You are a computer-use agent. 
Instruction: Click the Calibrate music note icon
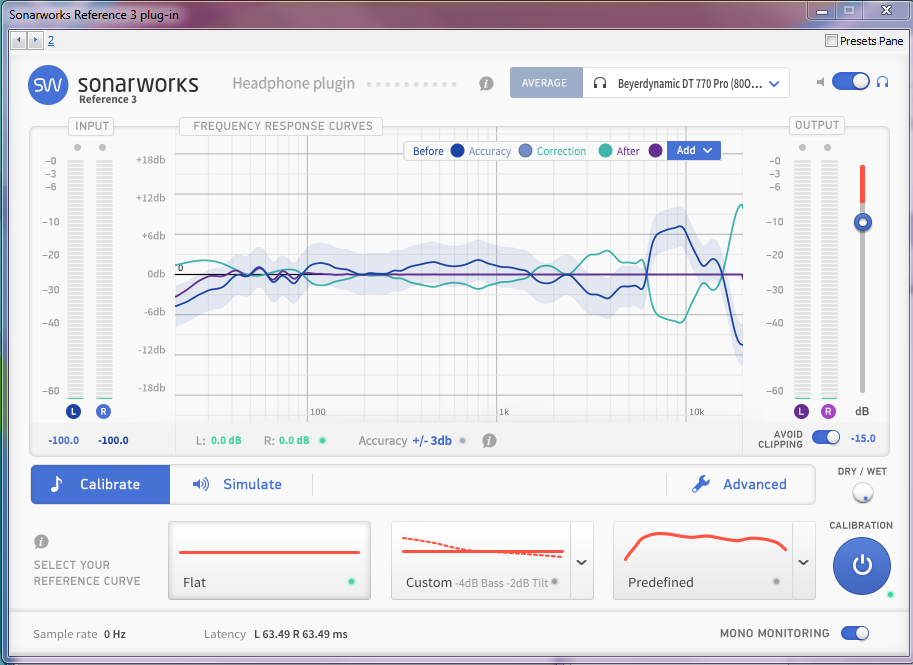(56, 484)
